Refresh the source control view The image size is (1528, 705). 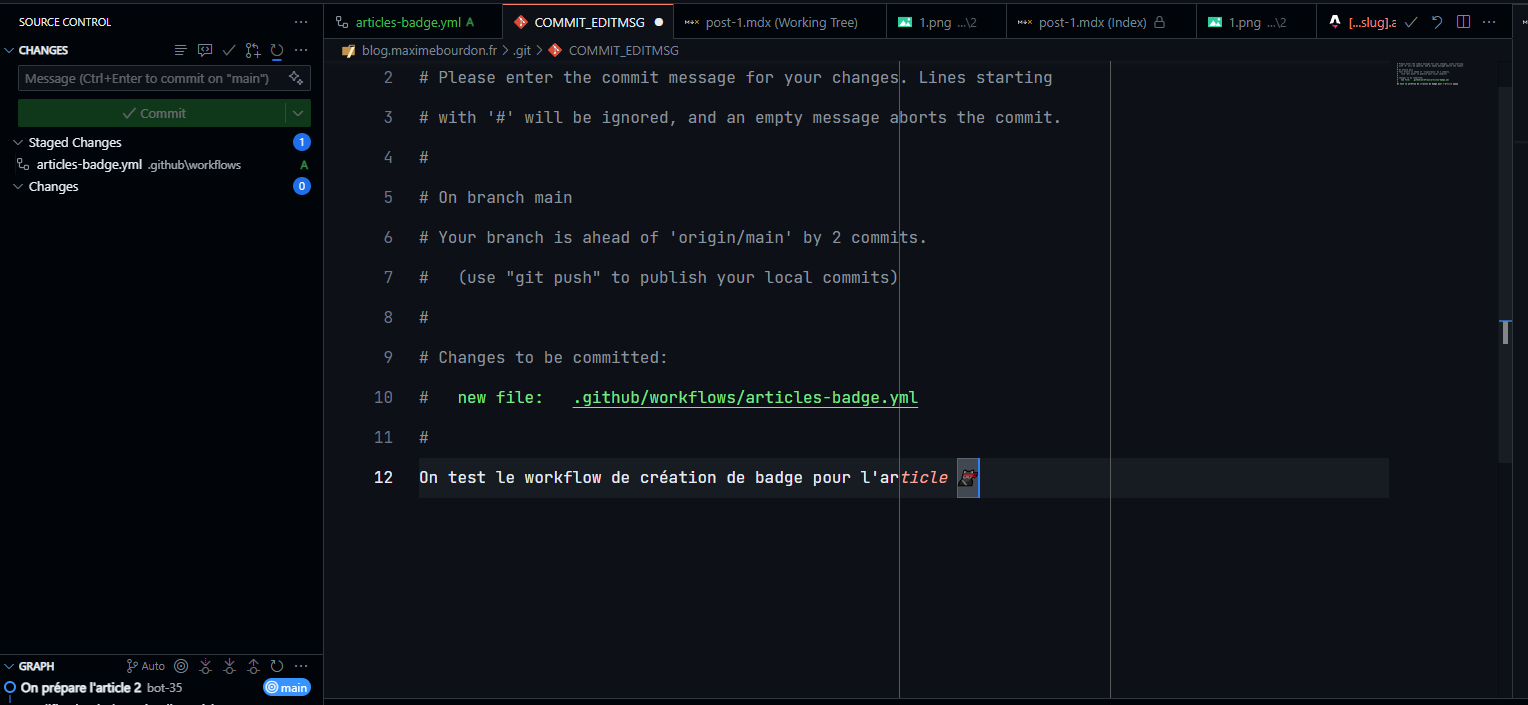(277, 49)
